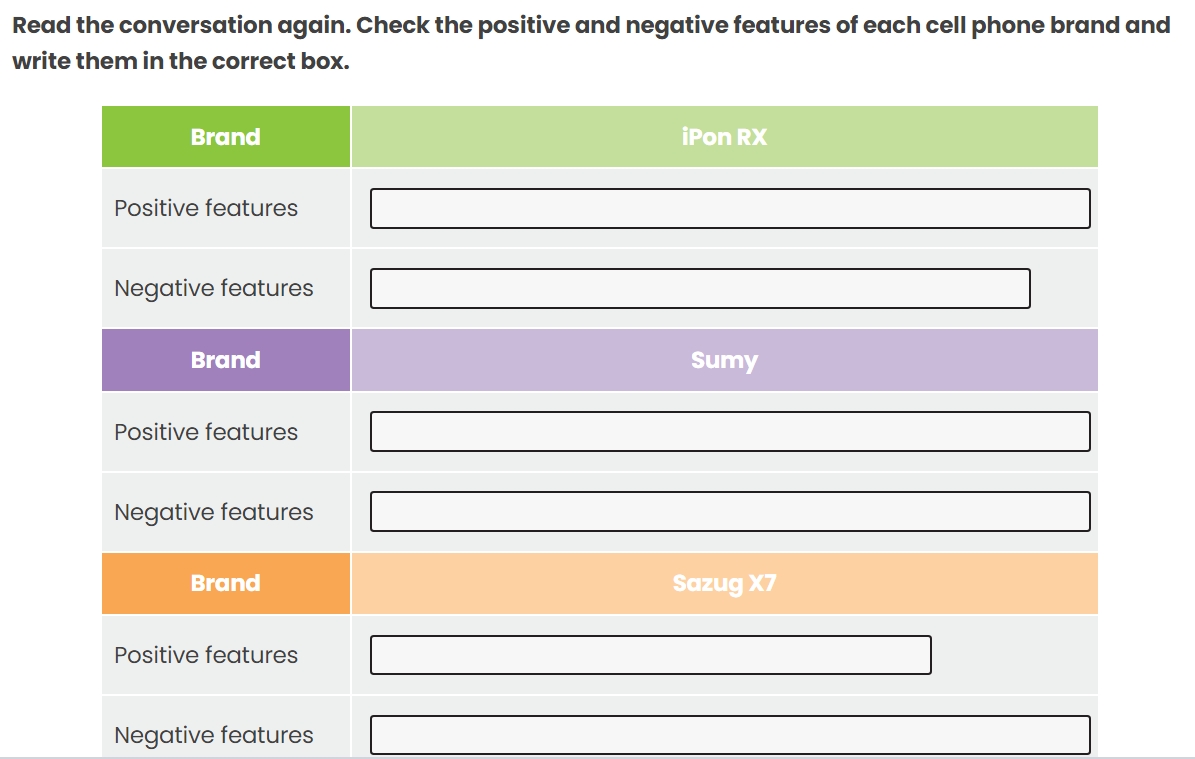Click the Negative features label under Sumy
Image resolution: width=1195 pixels, height=759 pixels.
[211, 511]
